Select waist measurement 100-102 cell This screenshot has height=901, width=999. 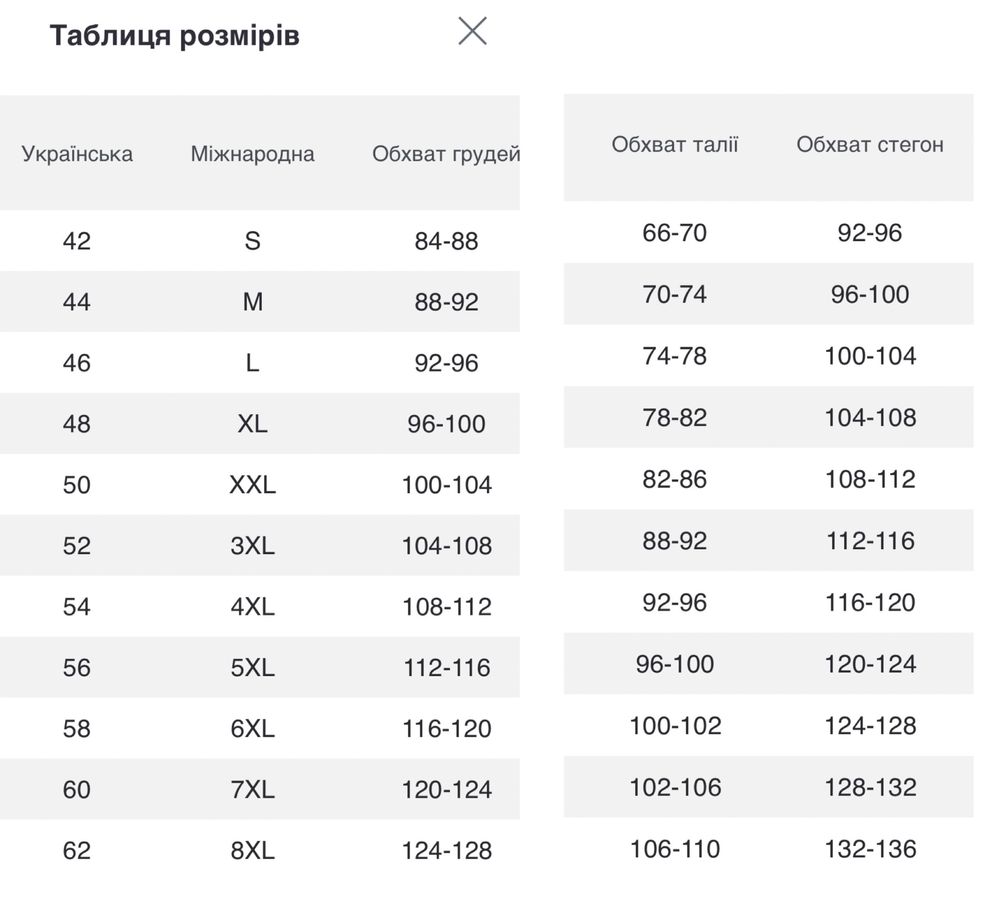click(x=675, y=726)
